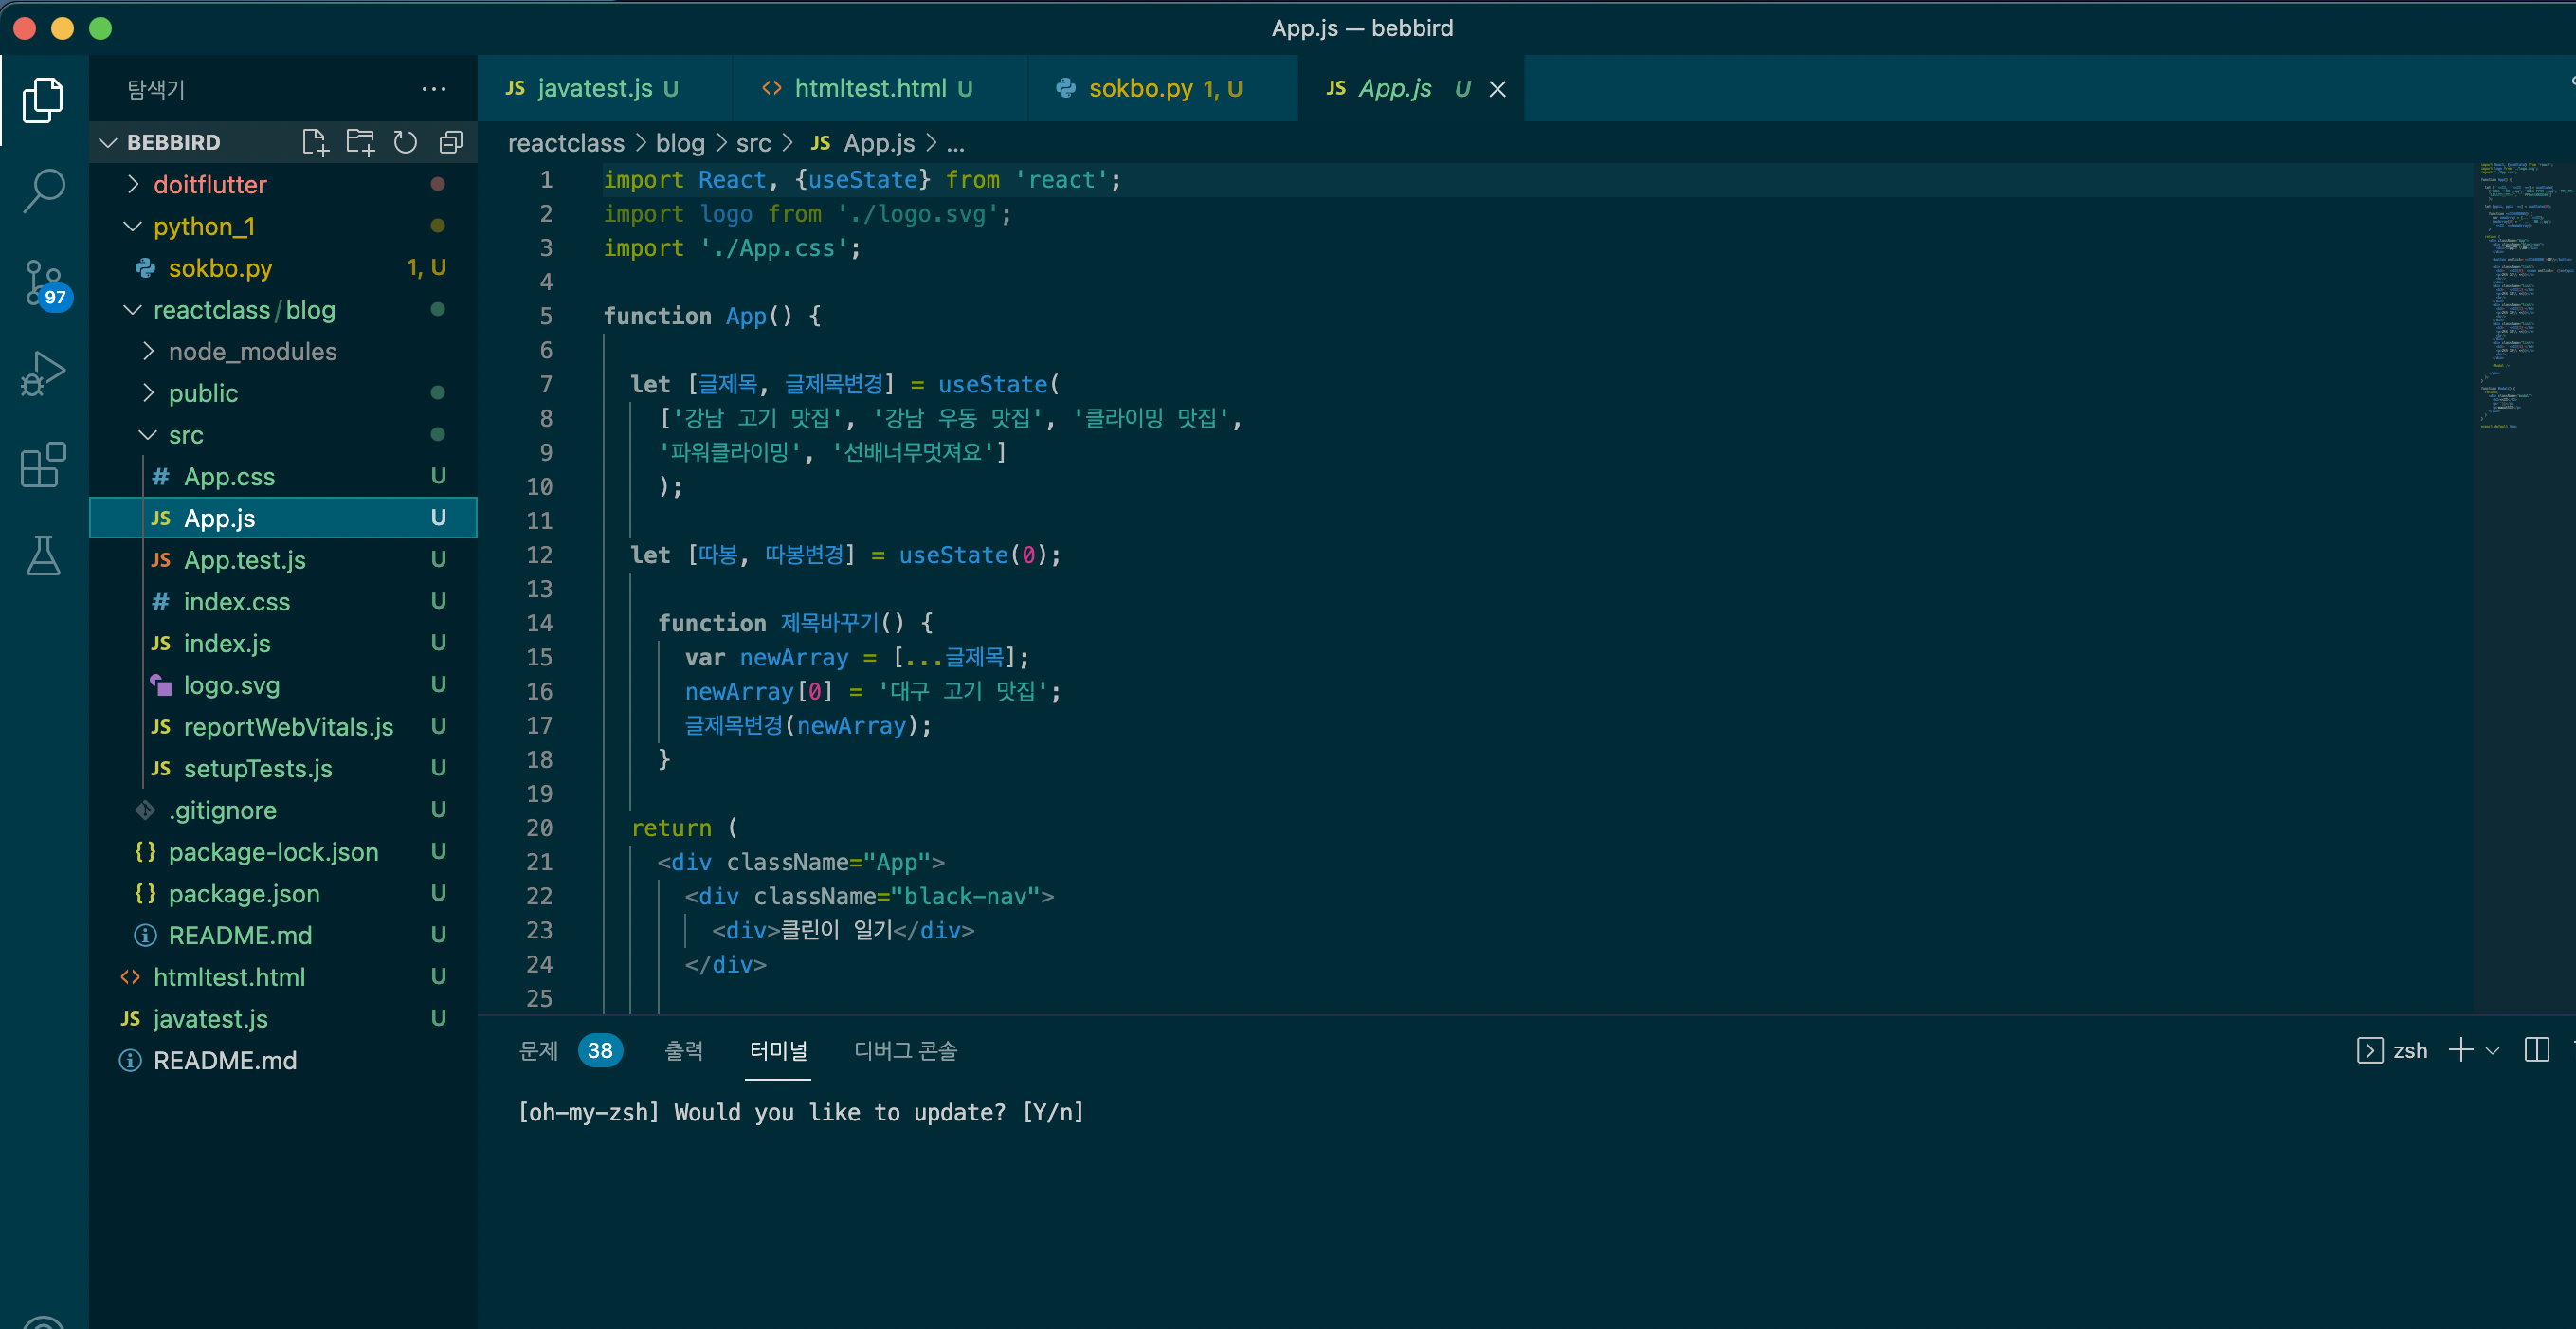
Task: Open Source Control view with 97 badge
Action: pos(43,283)
